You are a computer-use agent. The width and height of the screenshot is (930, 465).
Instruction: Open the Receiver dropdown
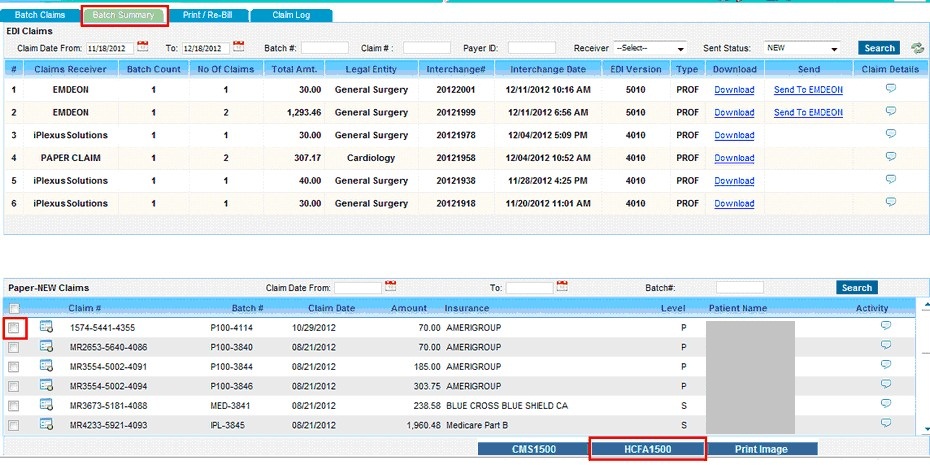[650, 48]
